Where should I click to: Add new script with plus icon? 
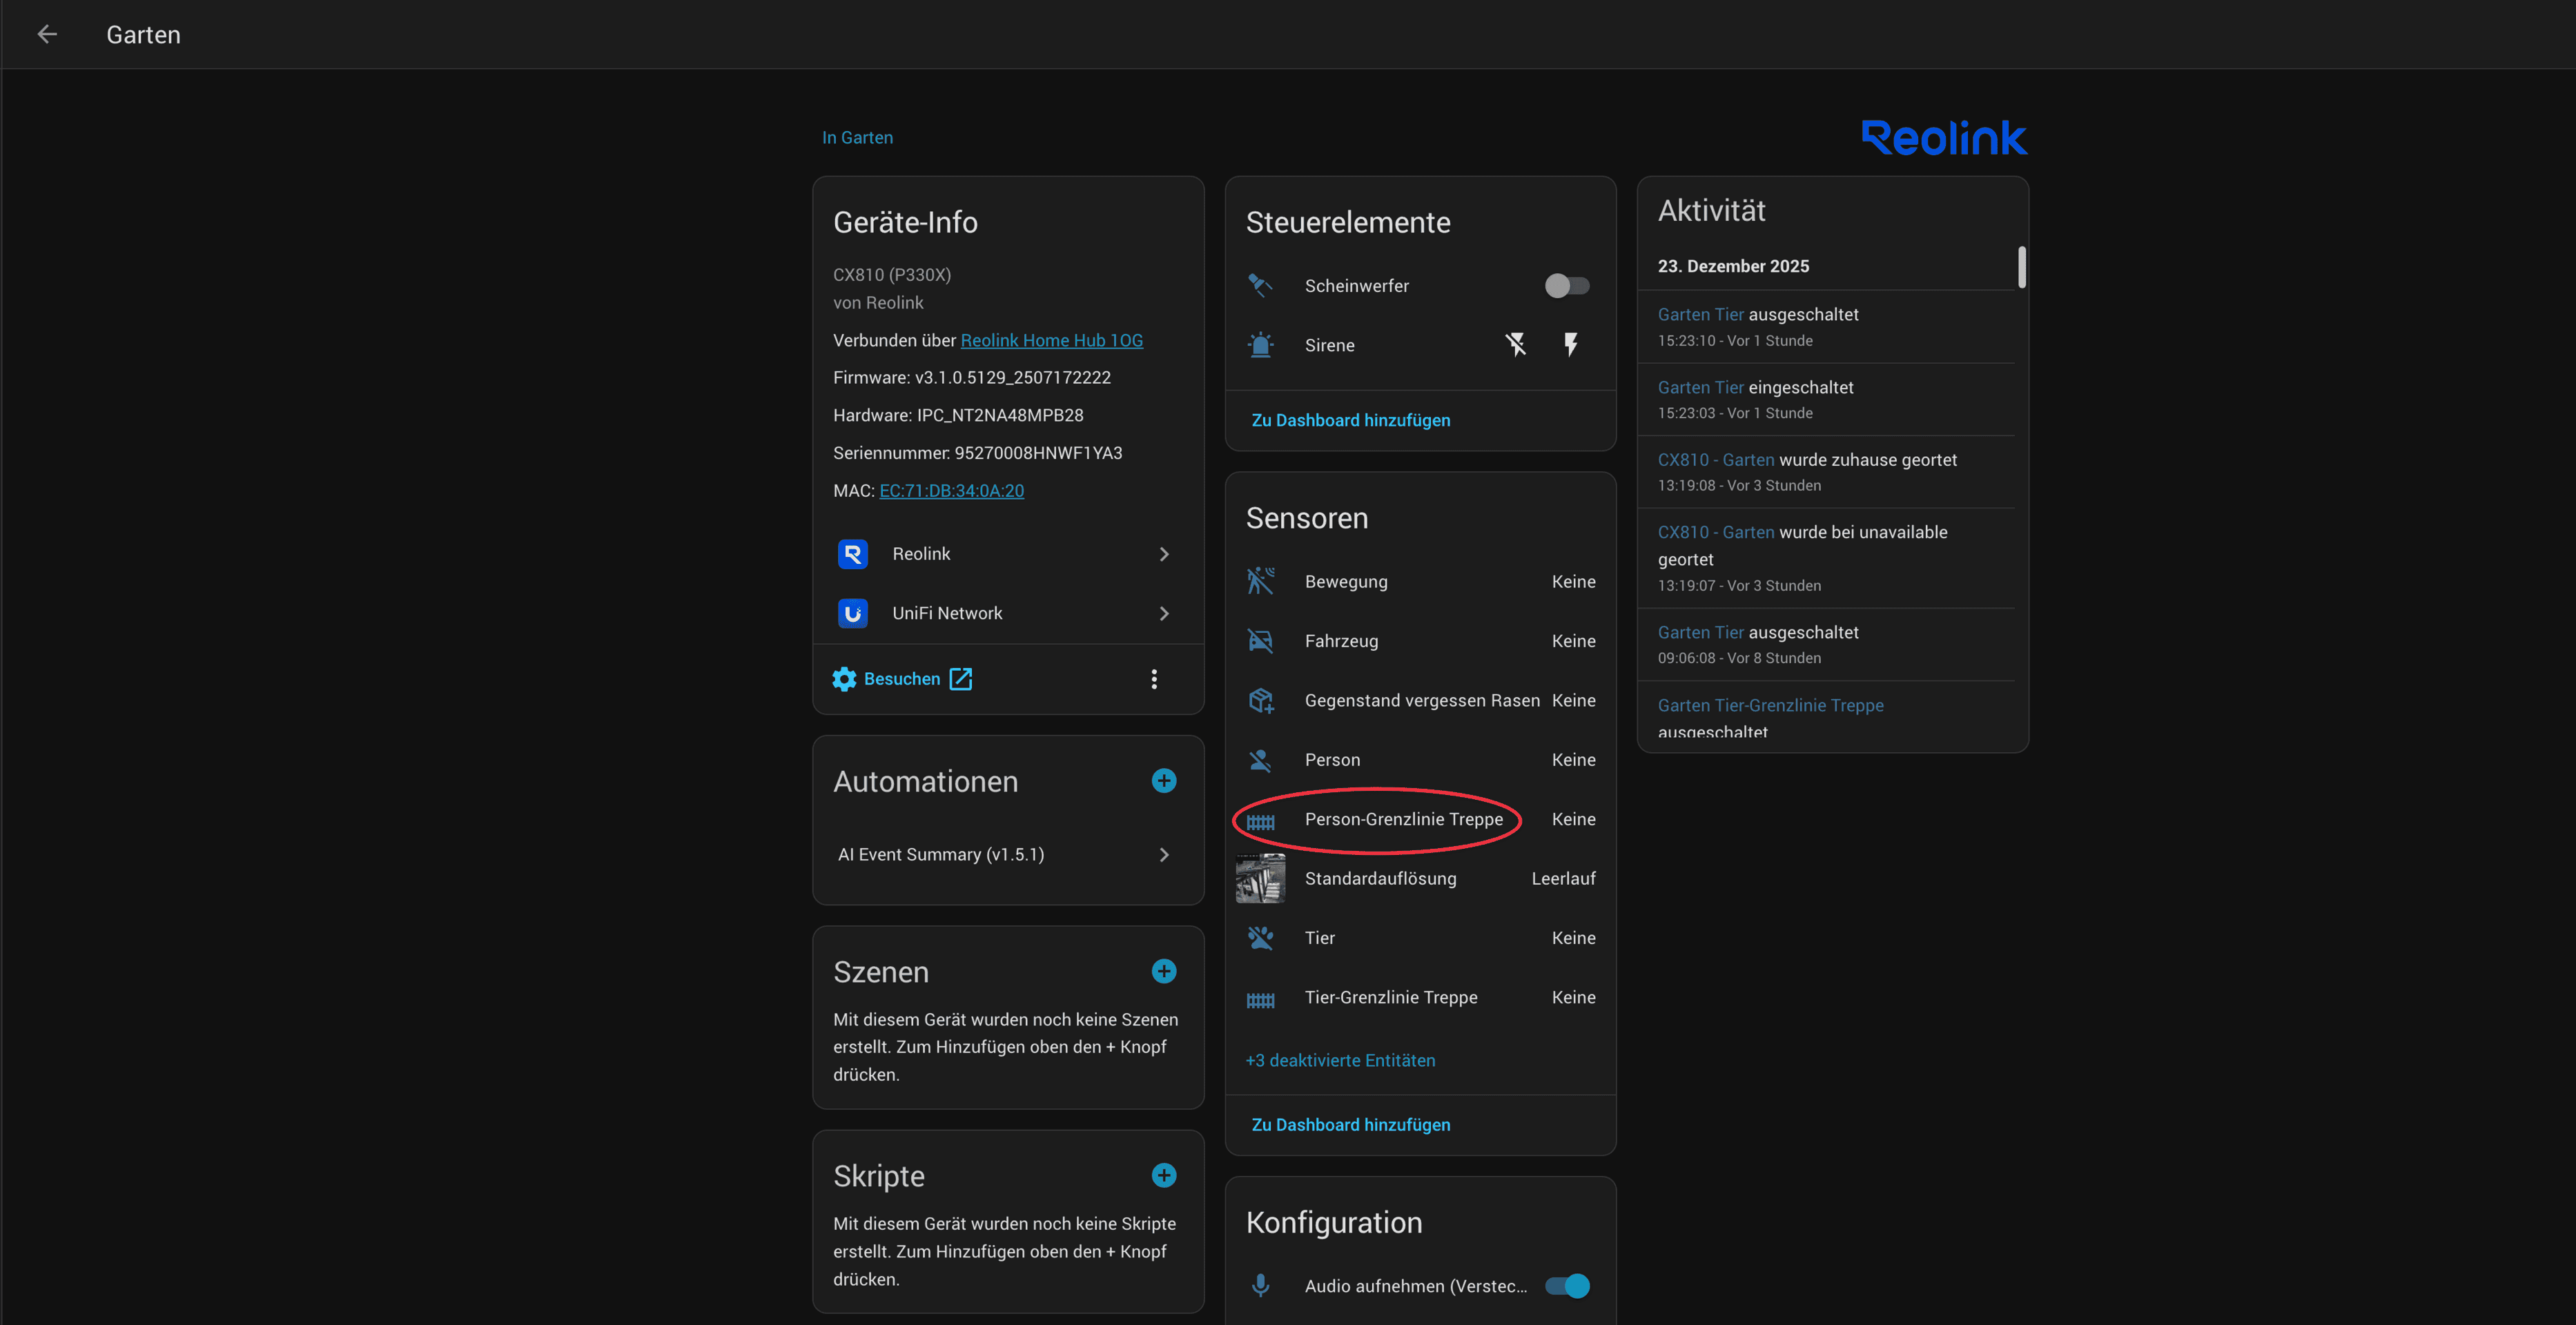pos(1163,1175)
